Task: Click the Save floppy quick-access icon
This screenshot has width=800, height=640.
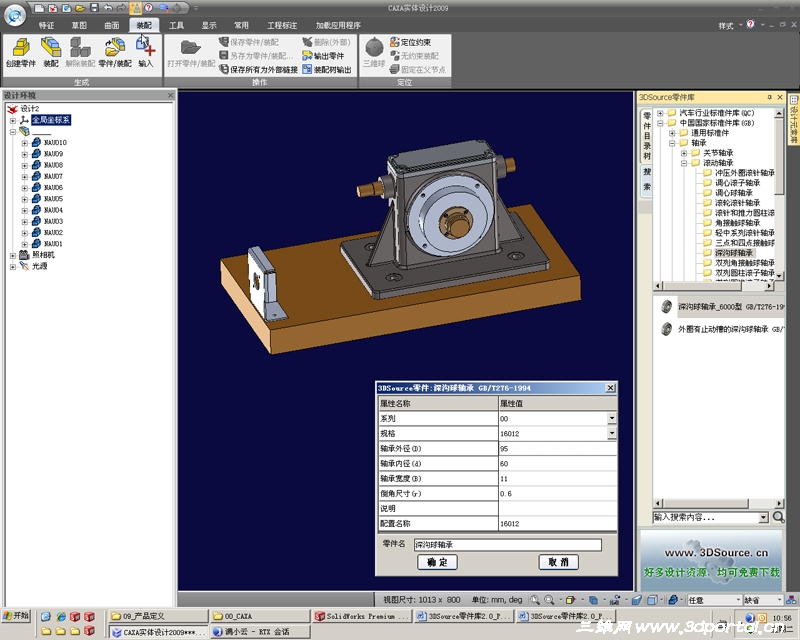Action: [94, 8]
